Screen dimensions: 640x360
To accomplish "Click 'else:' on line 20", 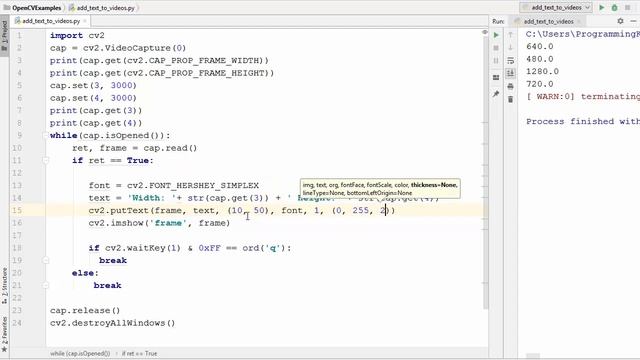I will [85, 273].
